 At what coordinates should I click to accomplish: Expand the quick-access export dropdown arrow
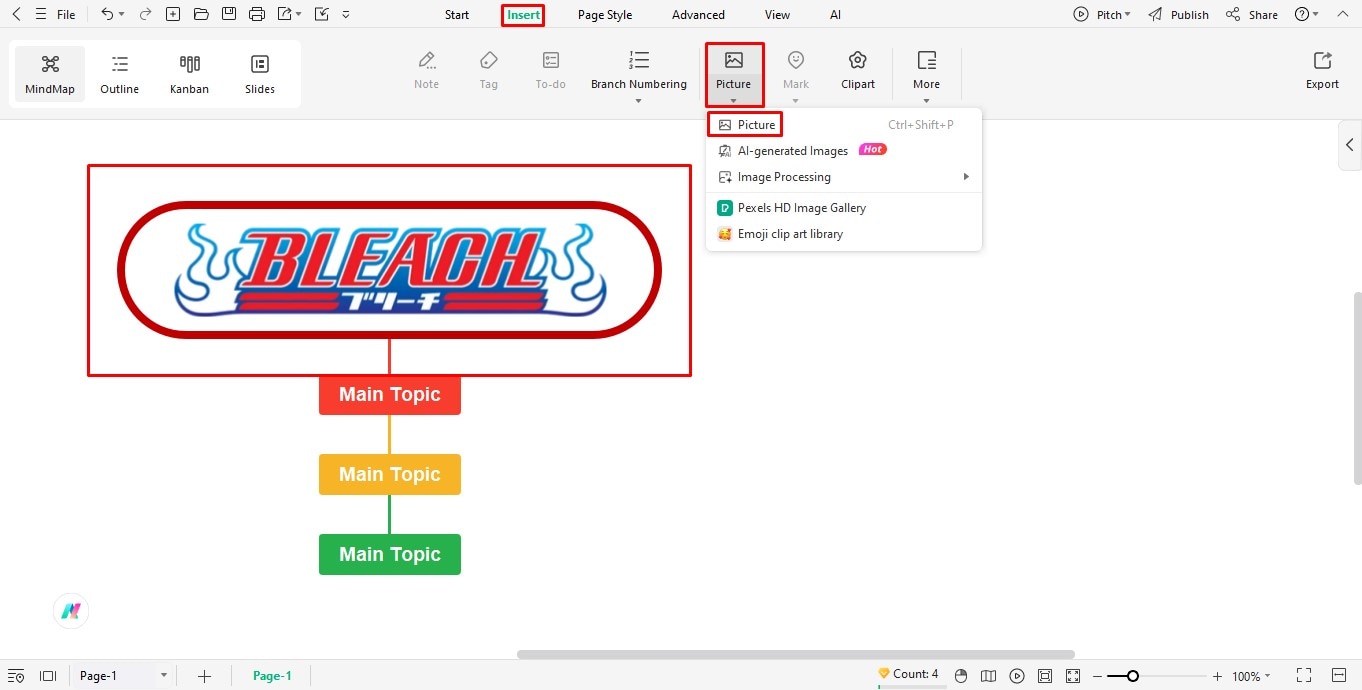[x=299, y=15]
